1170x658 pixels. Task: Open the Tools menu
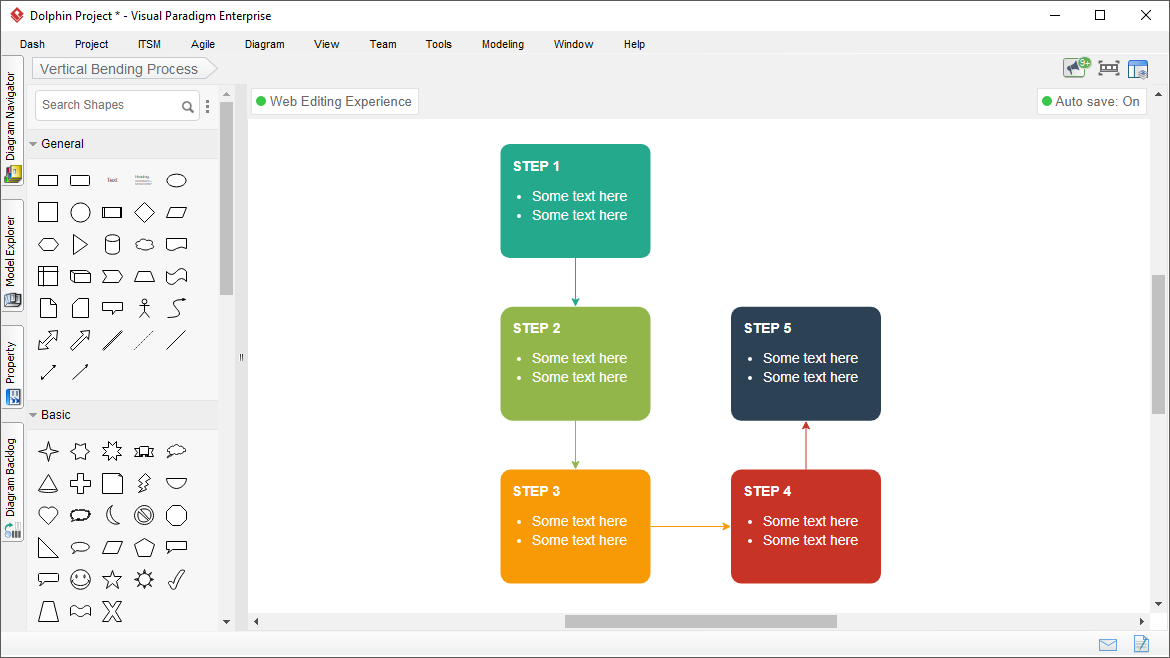click(x=439, y=44)
